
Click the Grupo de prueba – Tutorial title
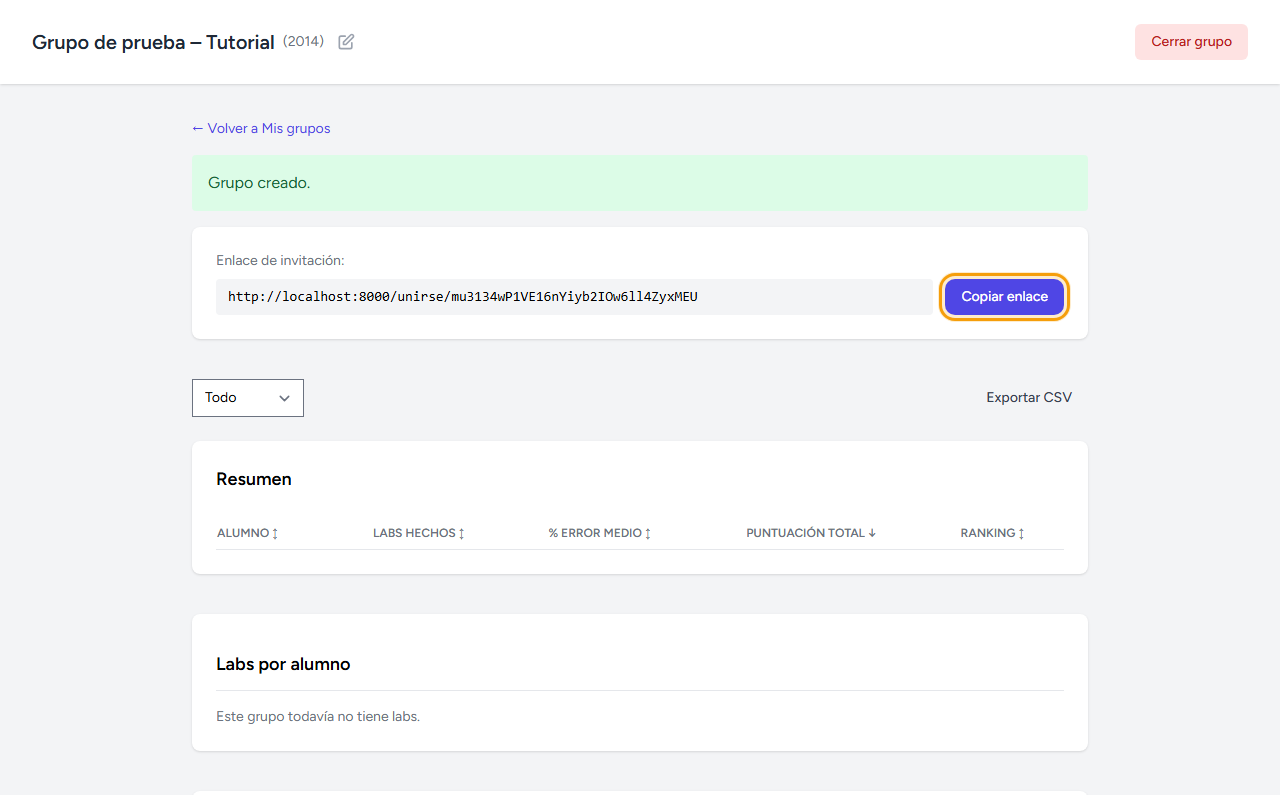coord(153,43)
